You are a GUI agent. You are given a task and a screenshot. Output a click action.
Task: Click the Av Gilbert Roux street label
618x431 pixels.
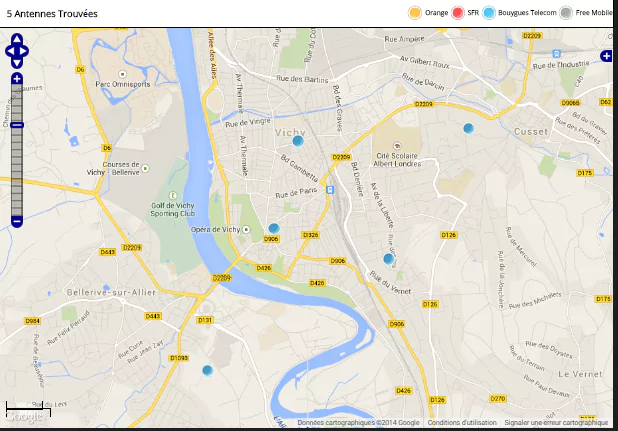(424, 62)
